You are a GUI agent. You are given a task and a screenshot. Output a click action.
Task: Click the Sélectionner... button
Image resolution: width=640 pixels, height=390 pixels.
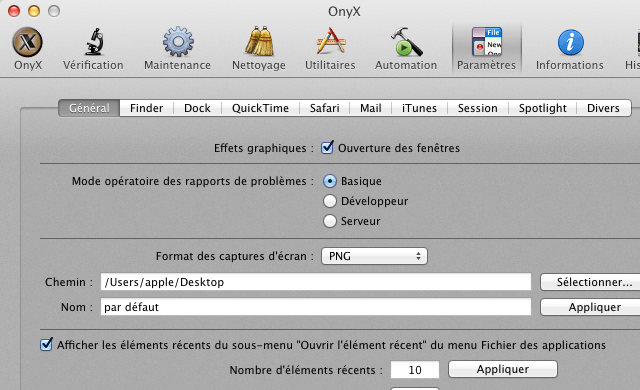591,282
